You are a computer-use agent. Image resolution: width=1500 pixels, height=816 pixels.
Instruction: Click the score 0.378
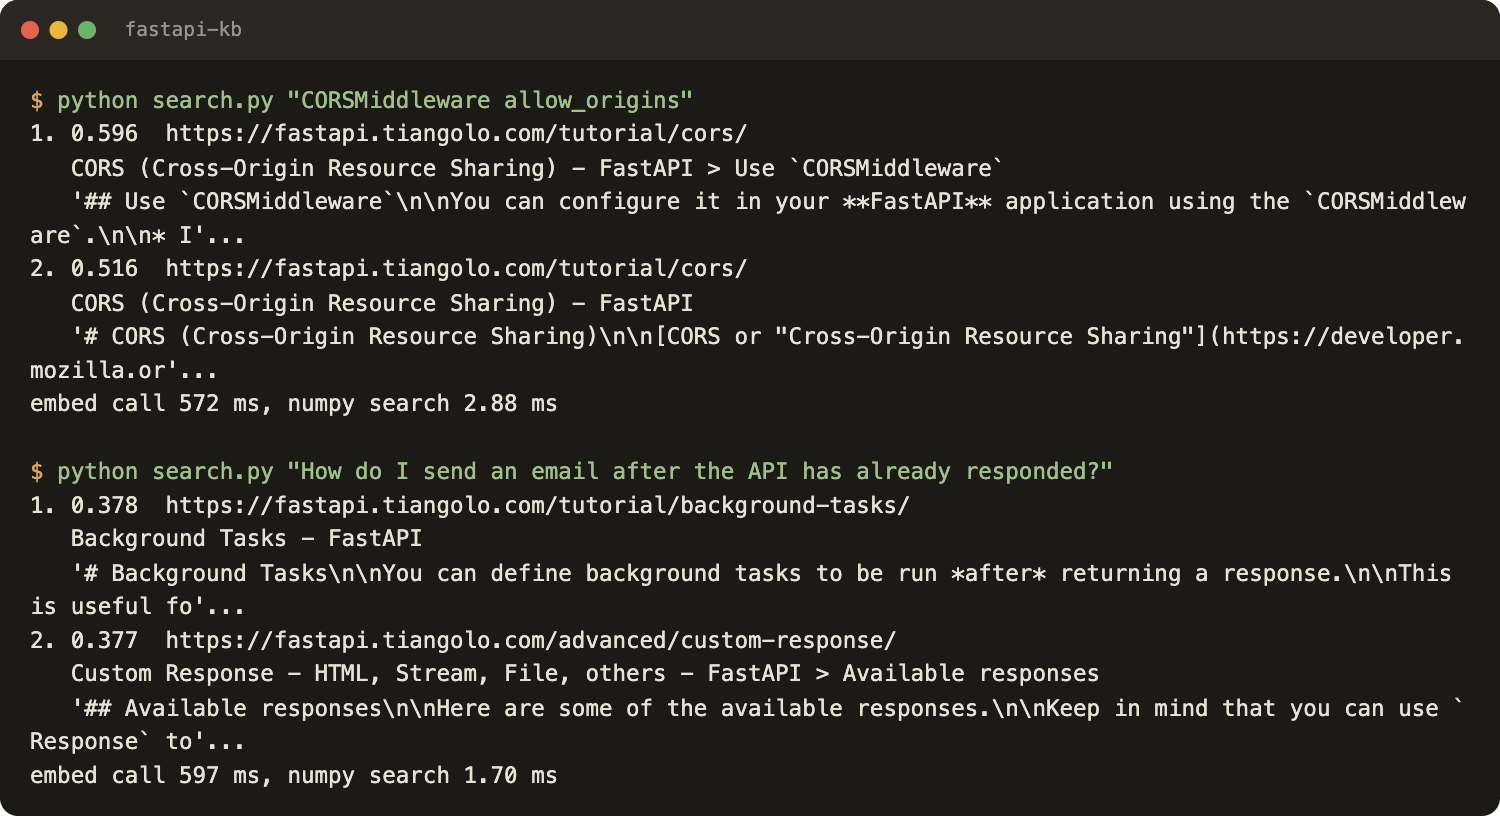[x=104, y=506]
